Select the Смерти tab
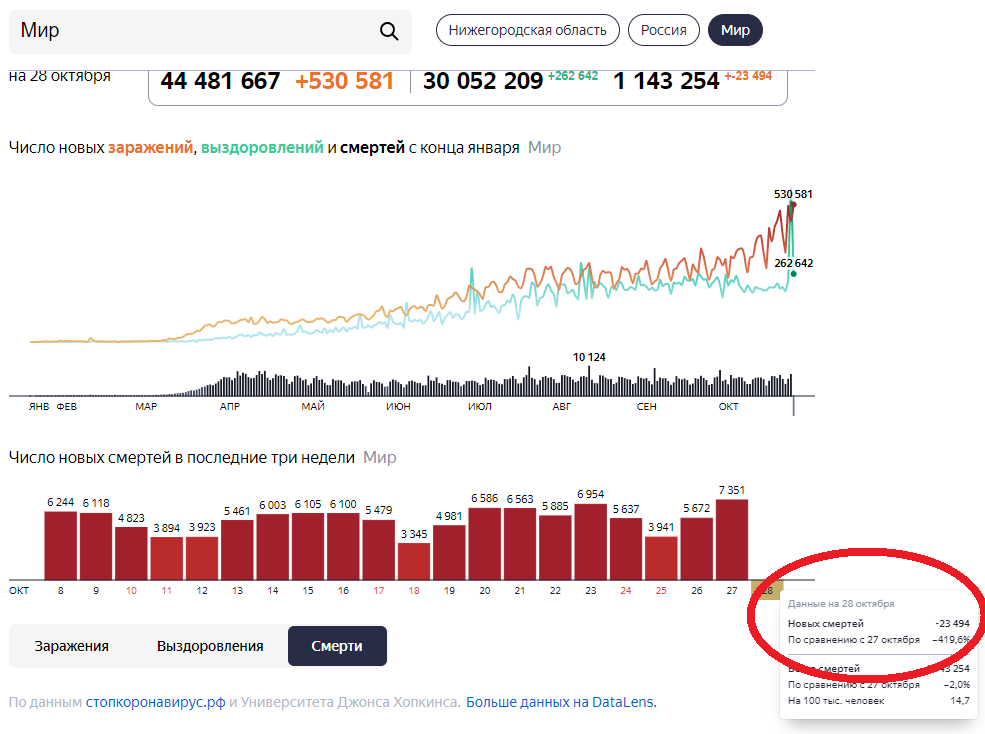This screenshot has width=985, height=734. pyautogui.click(x=337, y=646)
